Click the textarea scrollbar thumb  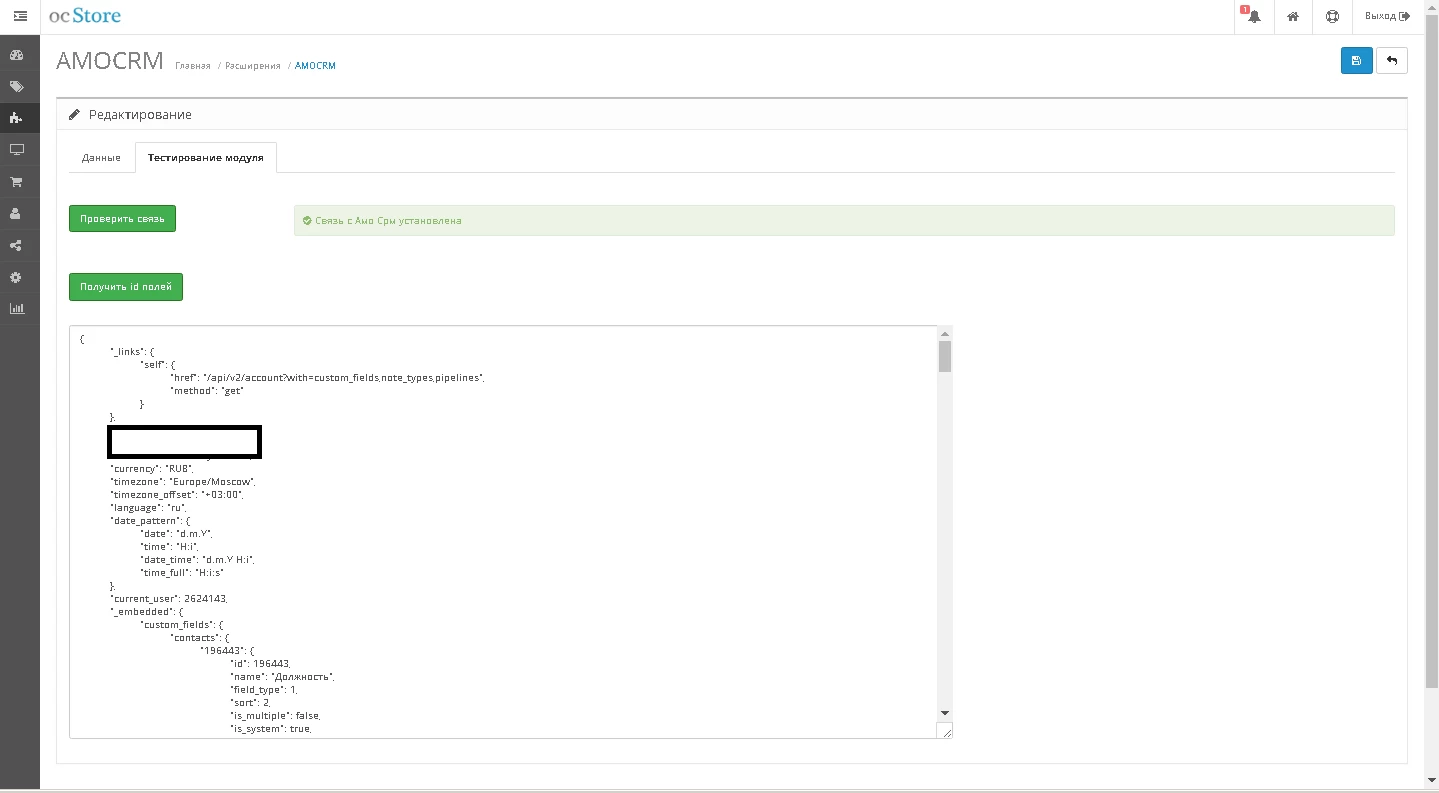pyautogui.click(x=945, y=356)
